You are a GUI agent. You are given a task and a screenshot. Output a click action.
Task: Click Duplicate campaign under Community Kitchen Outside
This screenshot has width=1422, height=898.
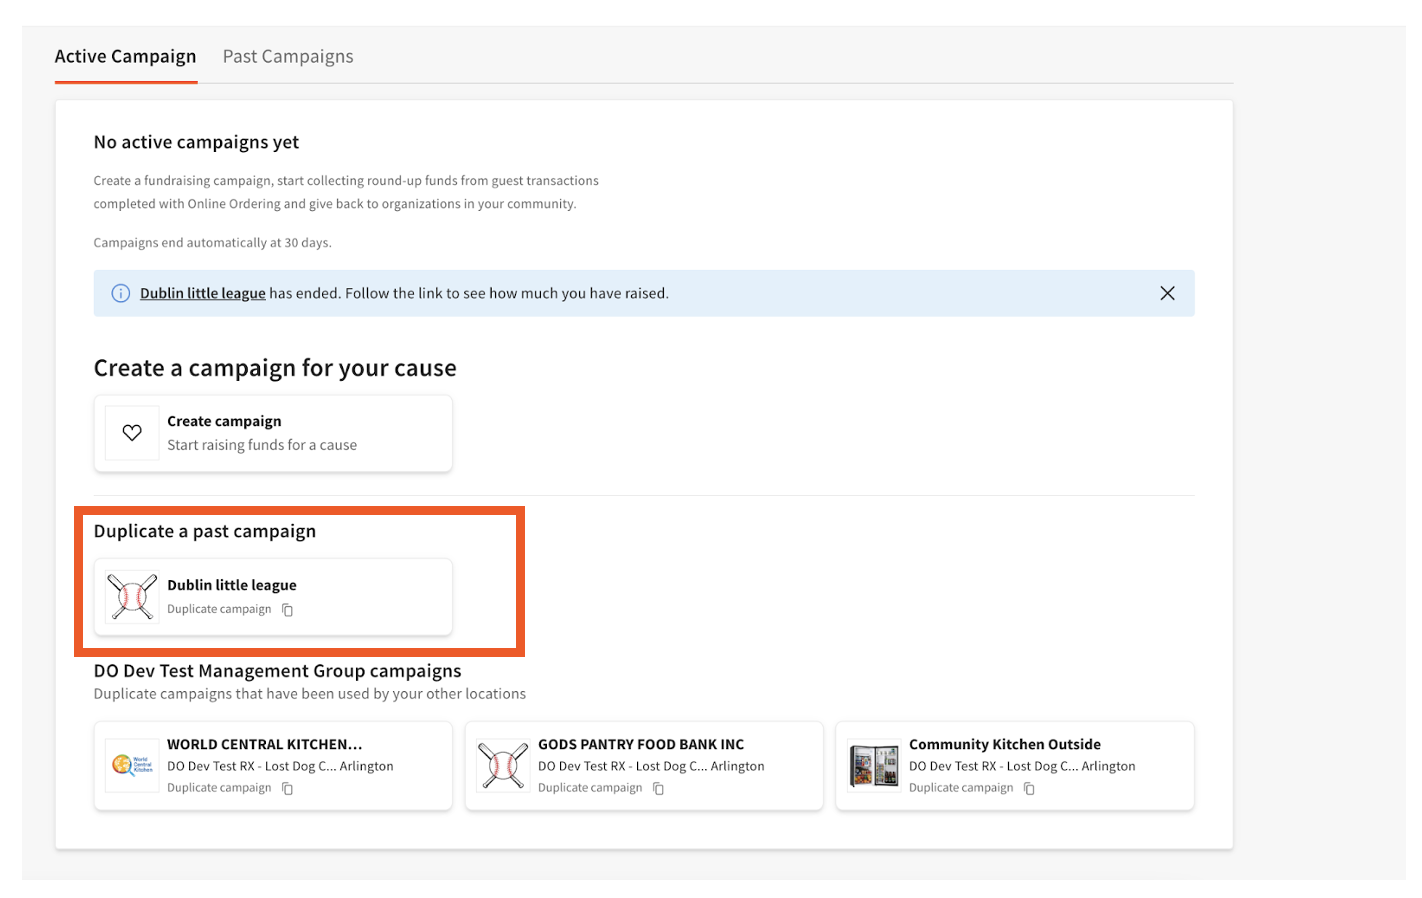960,787
